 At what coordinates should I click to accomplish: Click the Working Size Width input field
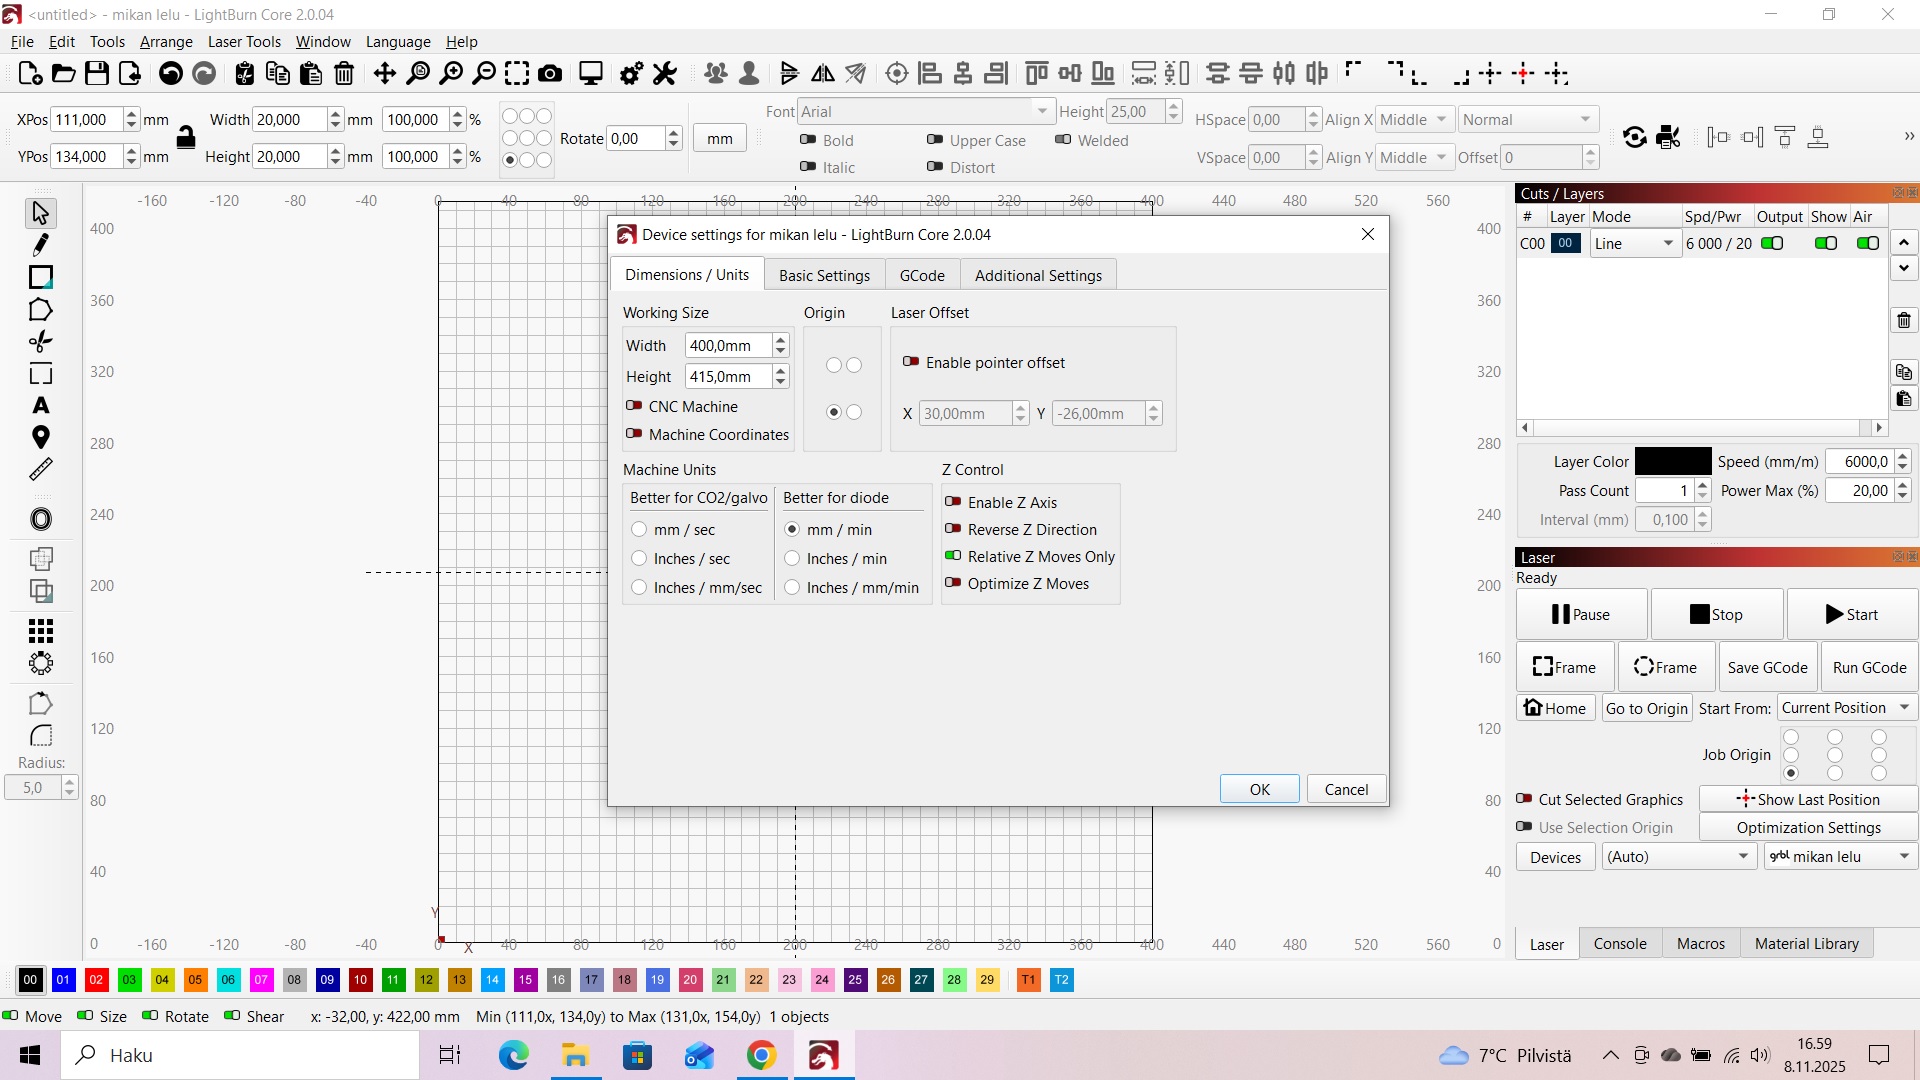tap(728, 346)
